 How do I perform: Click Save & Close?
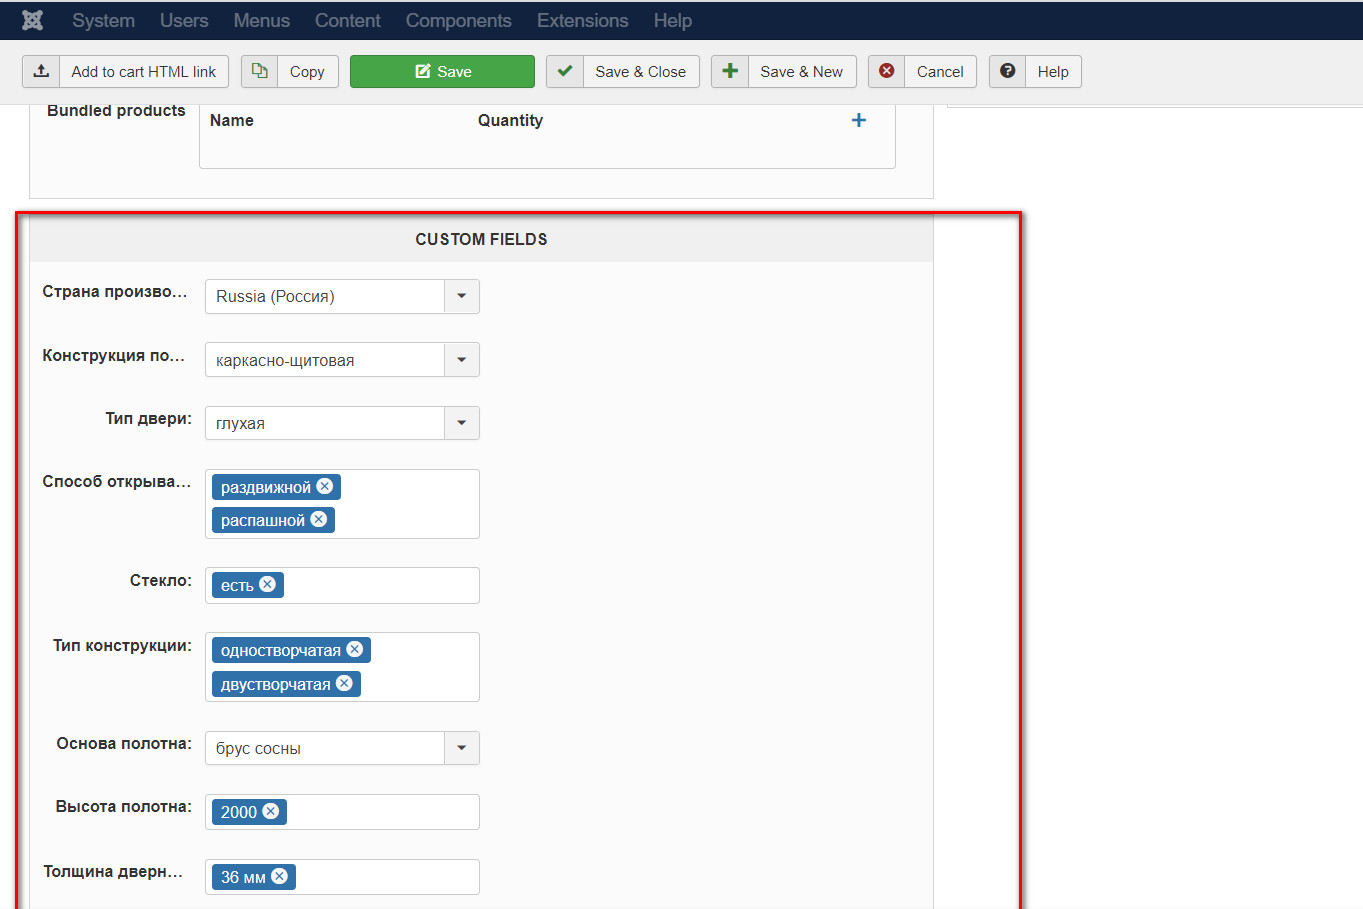[x=623, y=72]
